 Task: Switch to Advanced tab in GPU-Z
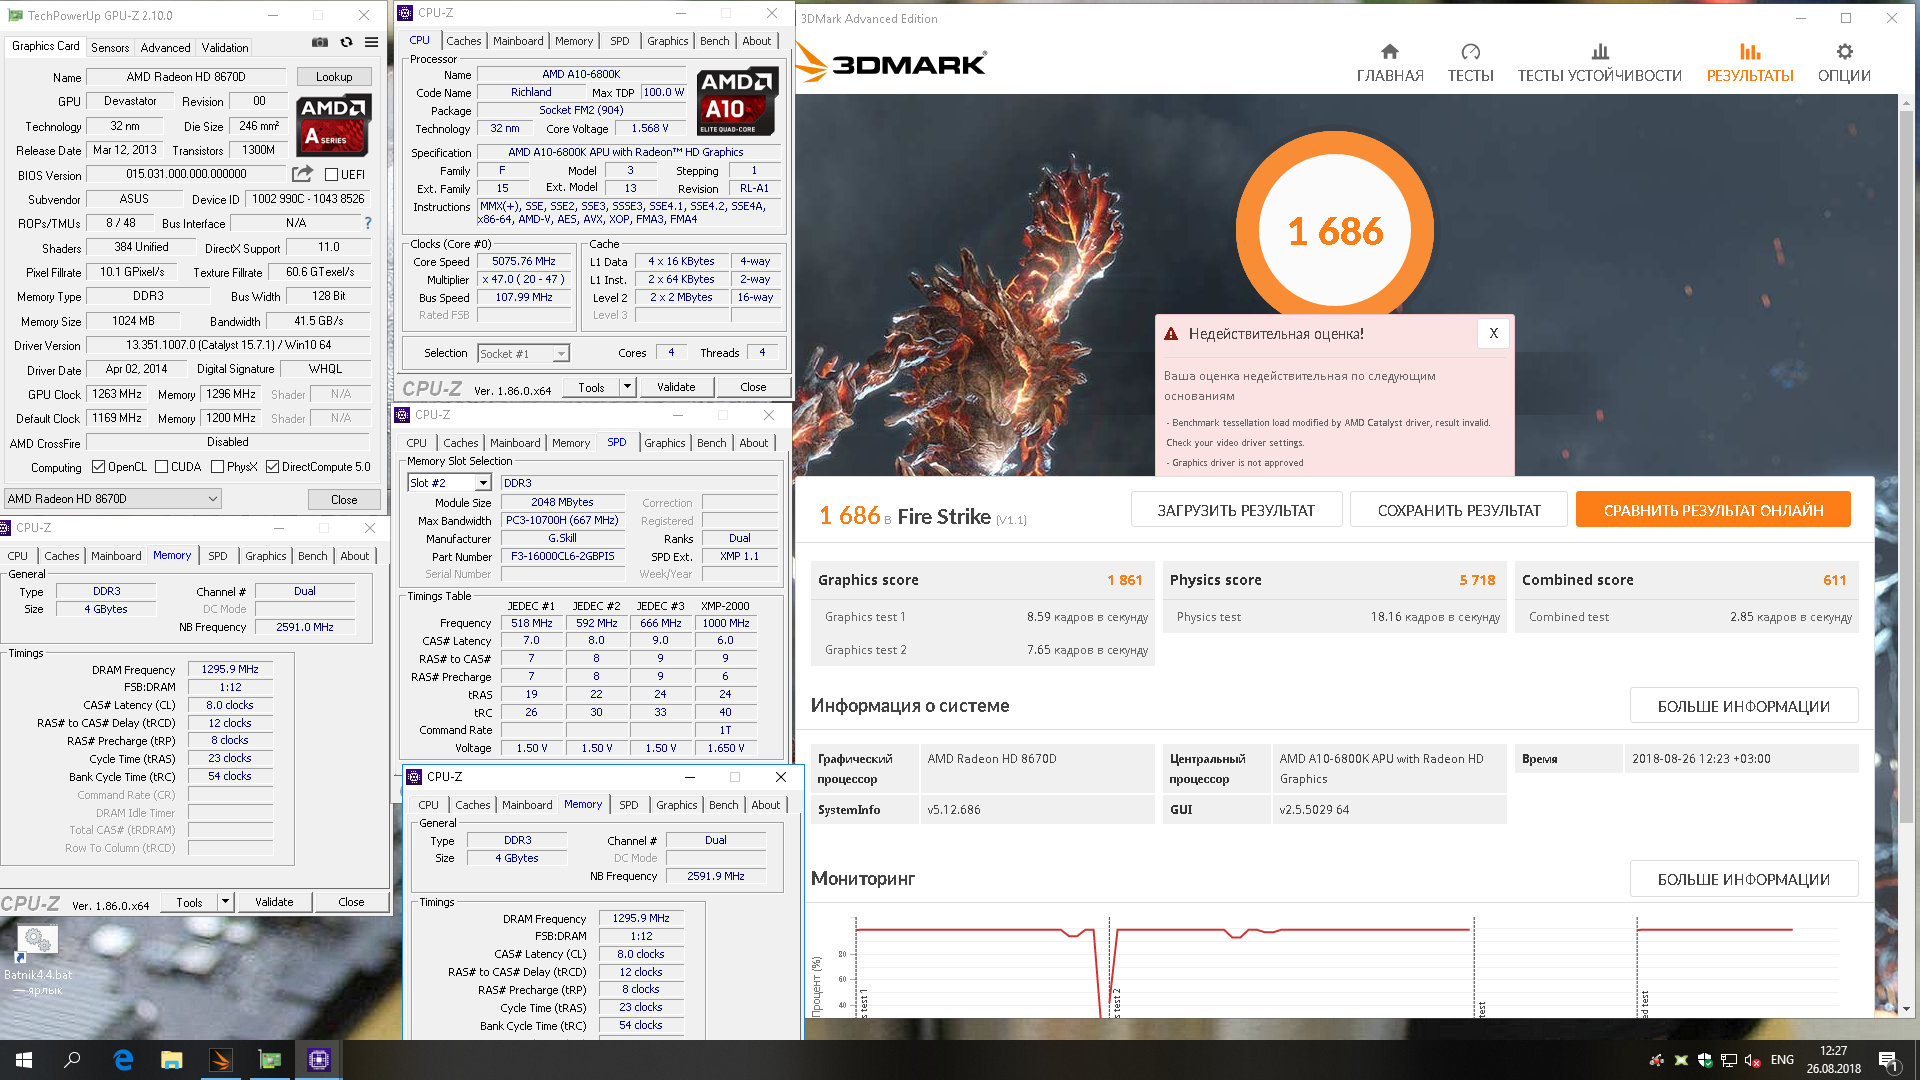coord(165,47)
